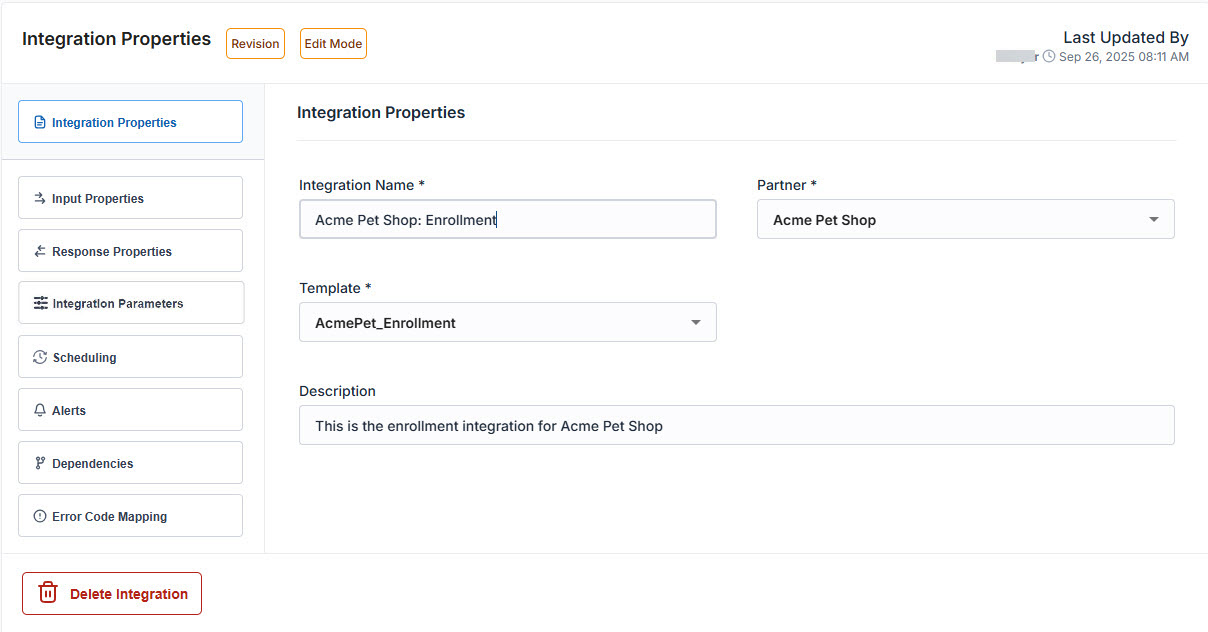Click the Integration Properties document icon
This screenshot has height=632, width=1208.
point(40,123)
